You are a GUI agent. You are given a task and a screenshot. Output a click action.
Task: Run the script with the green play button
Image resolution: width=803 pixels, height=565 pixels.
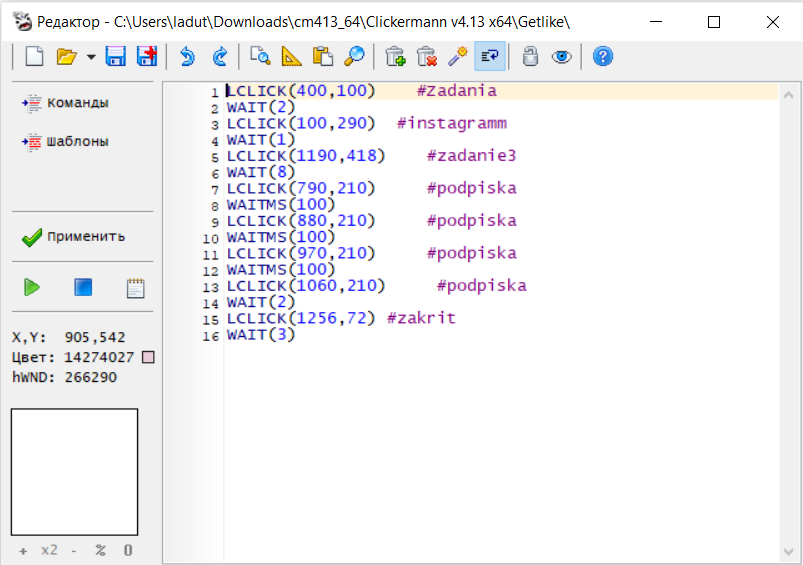click(32, 287)
